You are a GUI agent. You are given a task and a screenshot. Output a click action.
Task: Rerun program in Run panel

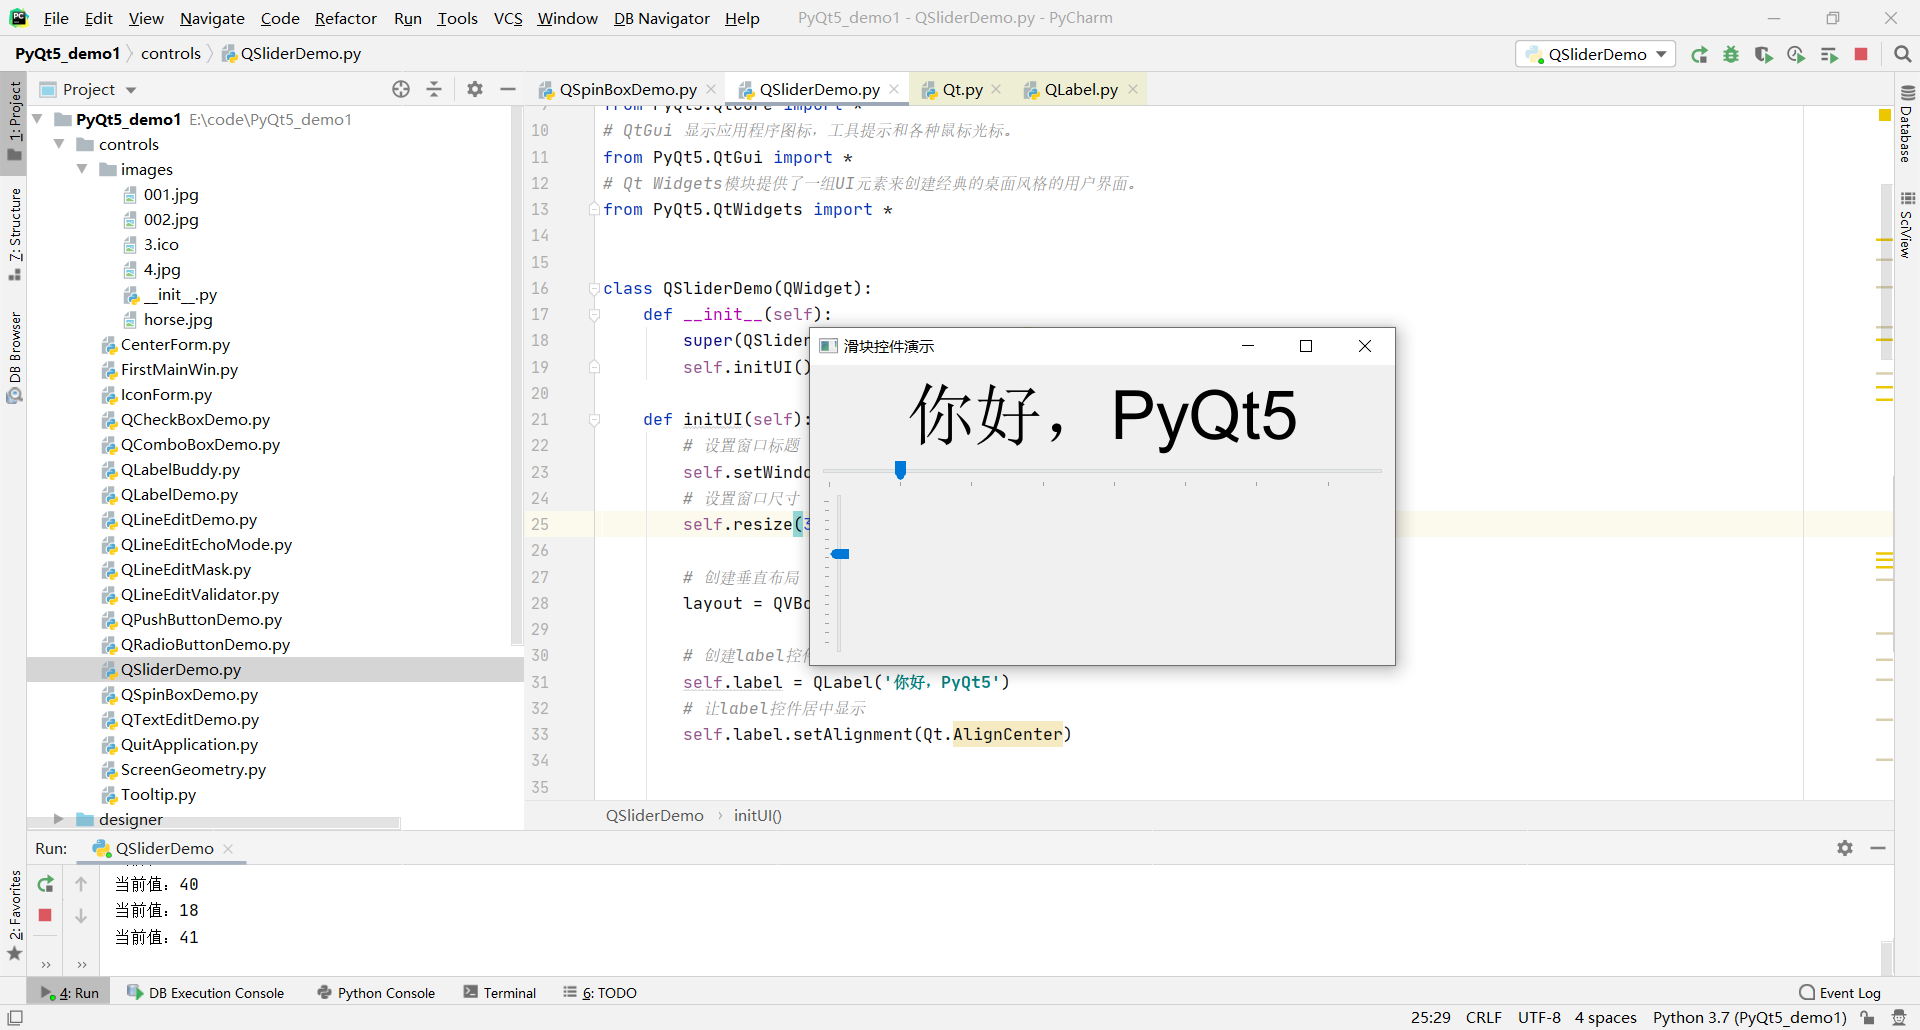(45, 884)
